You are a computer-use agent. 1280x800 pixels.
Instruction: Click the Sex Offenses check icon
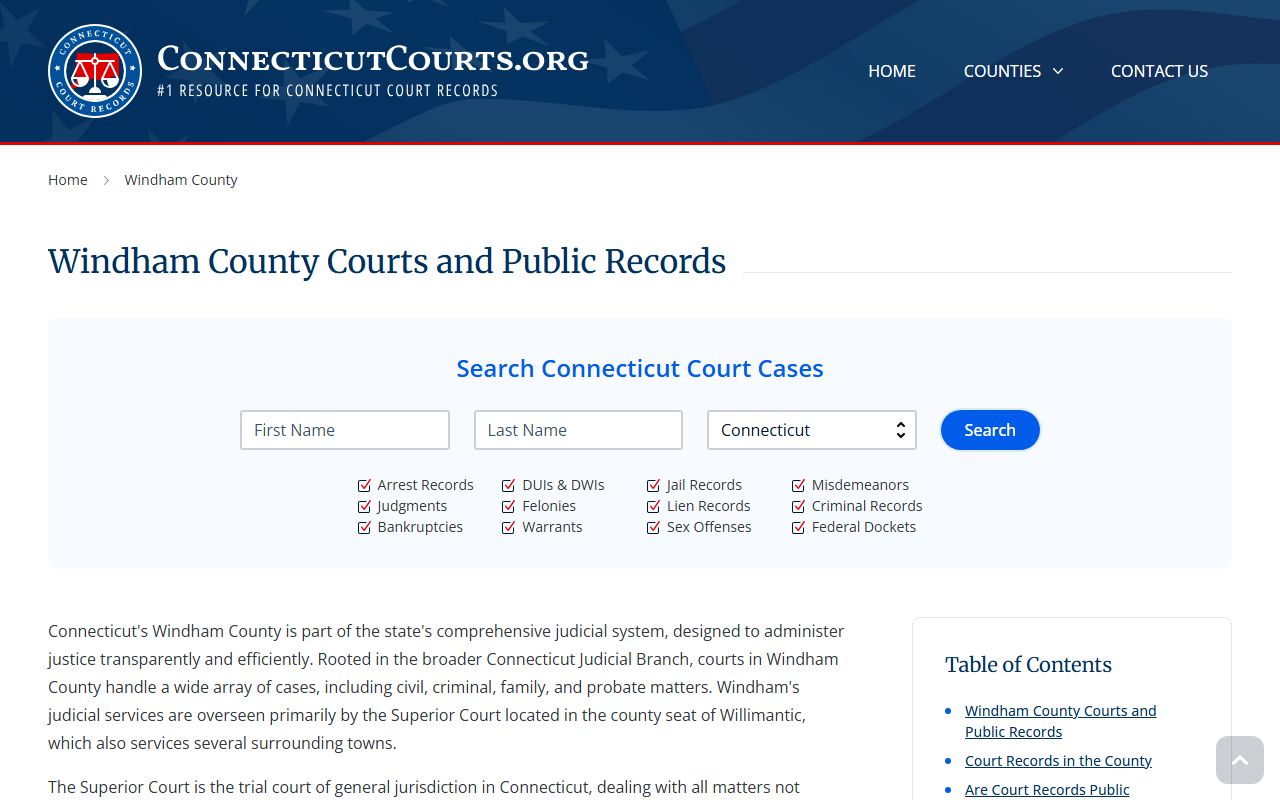[x=654, y=527]
